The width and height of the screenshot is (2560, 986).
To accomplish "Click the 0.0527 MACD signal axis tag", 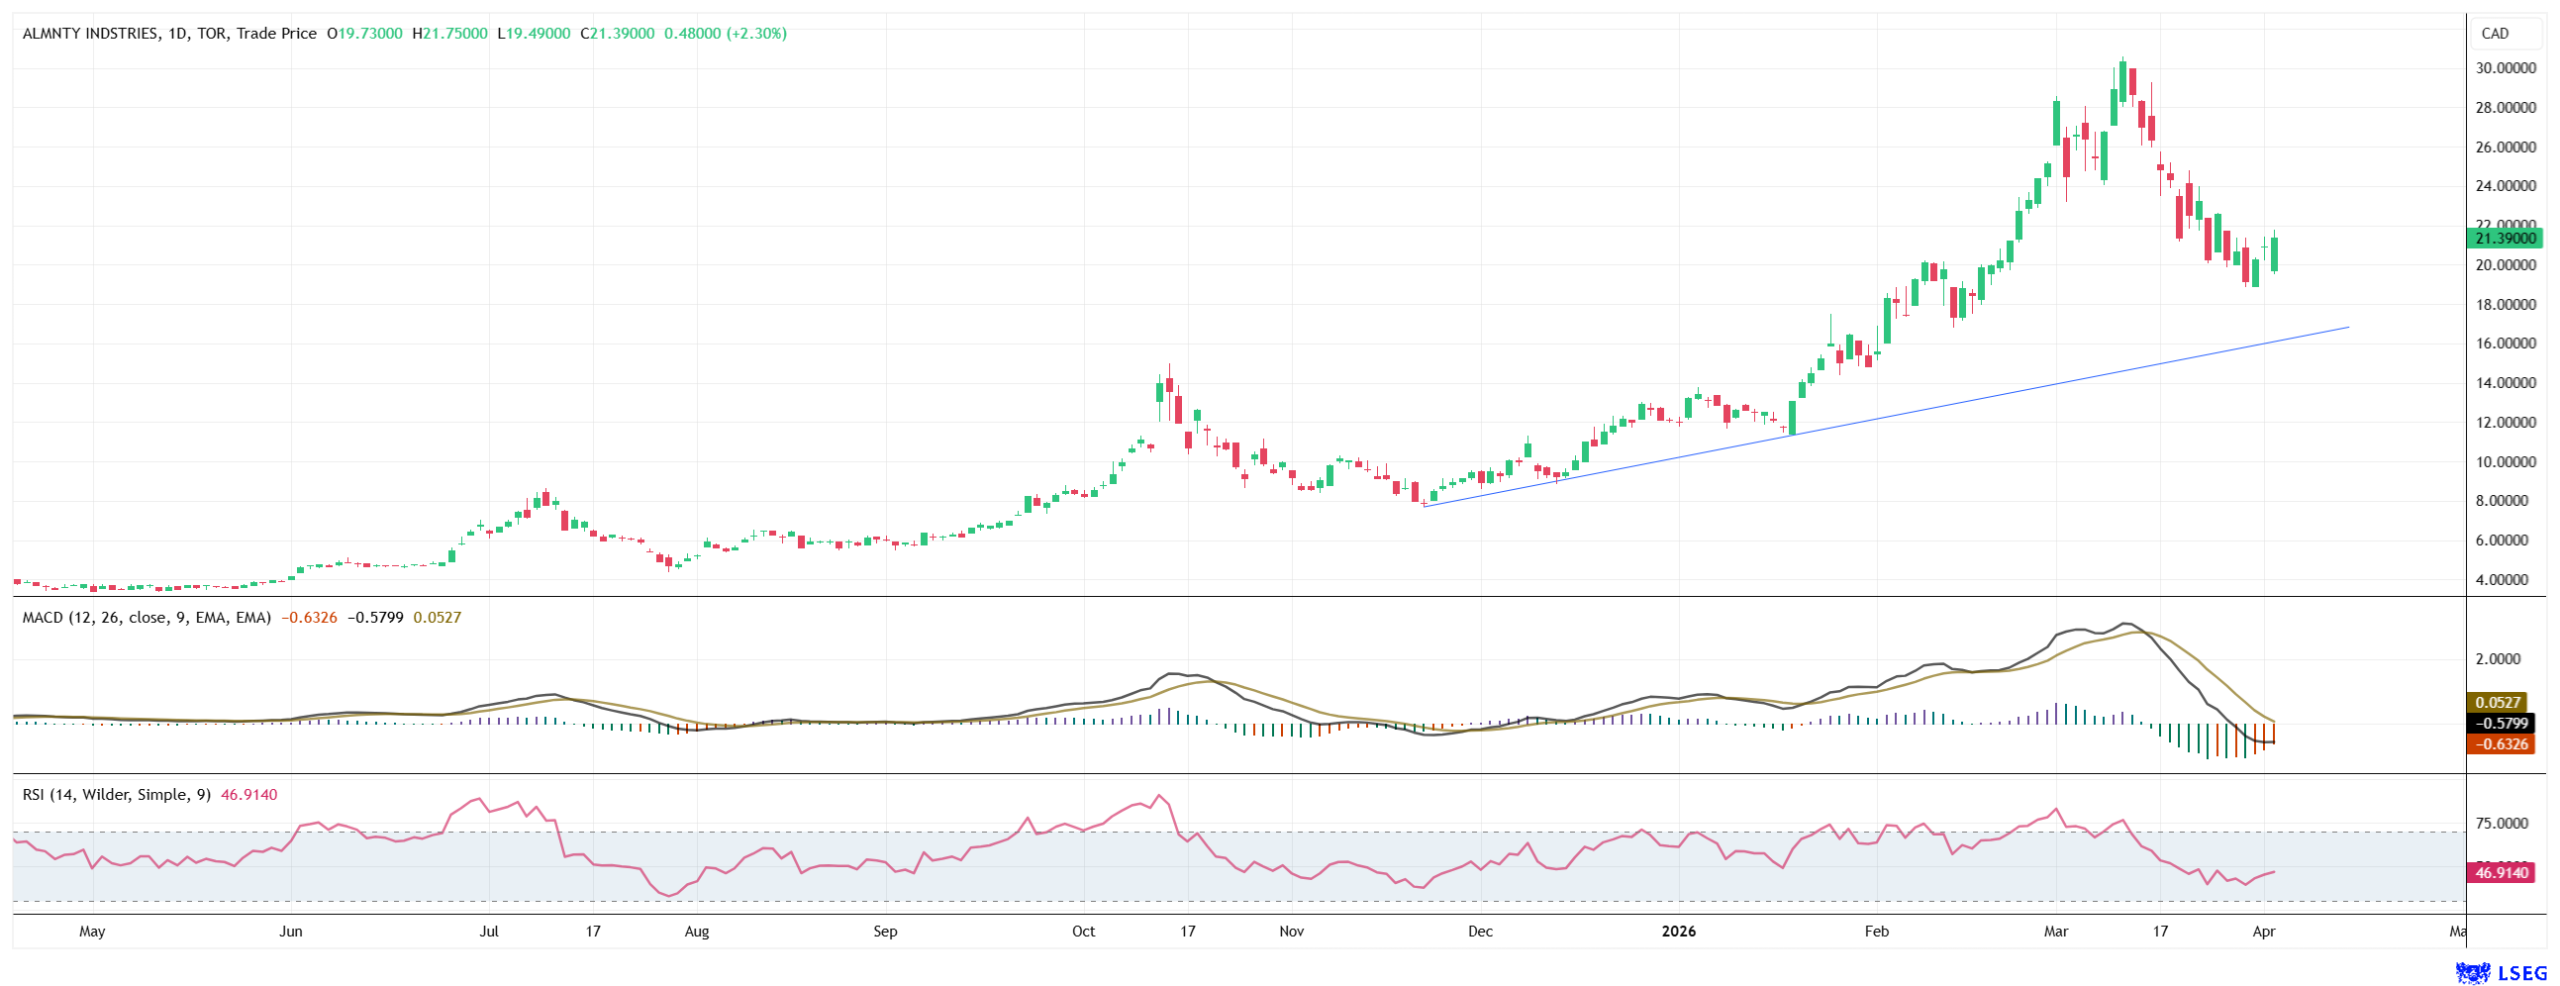I will [2499, 702].
